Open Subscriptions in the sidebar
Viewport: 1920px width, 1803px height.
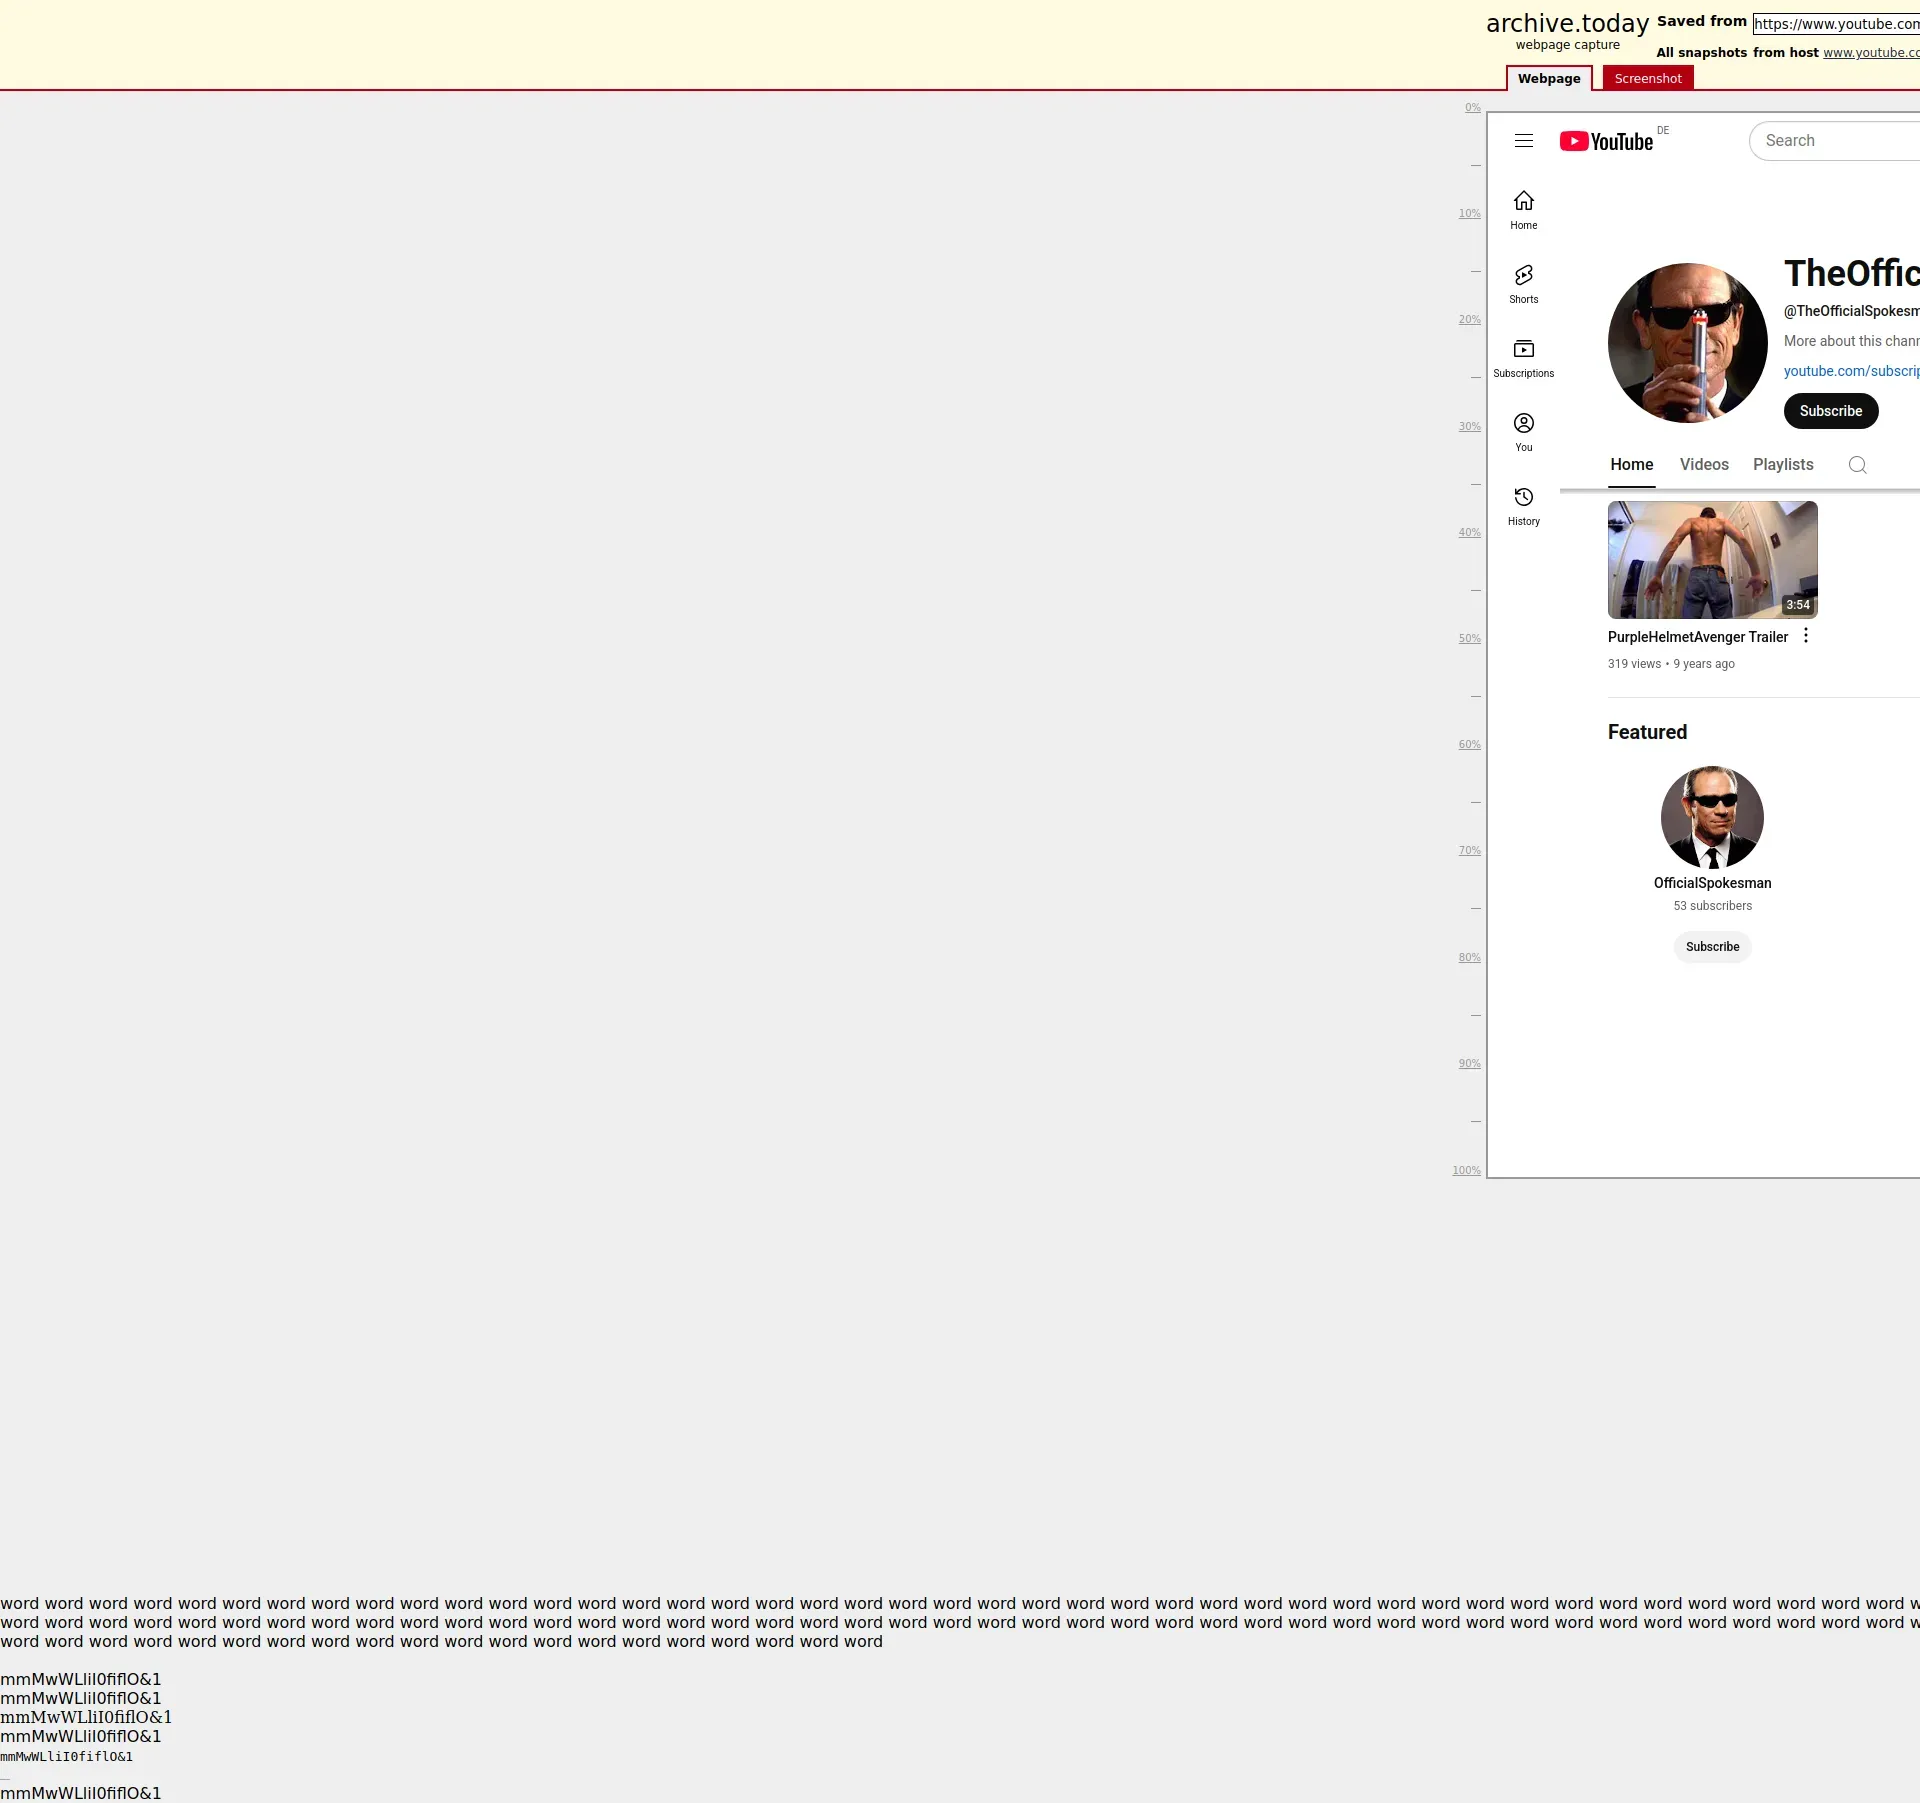click(x=1523, y=357)
